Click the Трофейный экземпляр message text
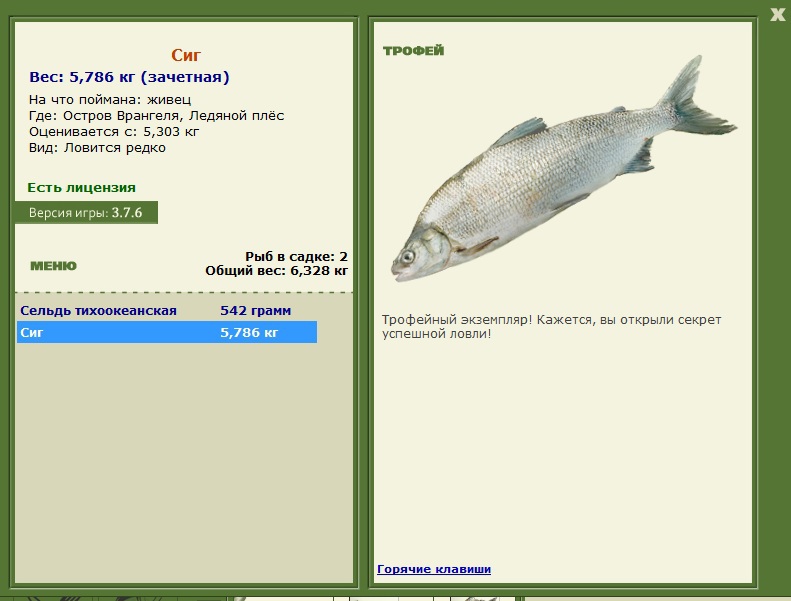 551,326
